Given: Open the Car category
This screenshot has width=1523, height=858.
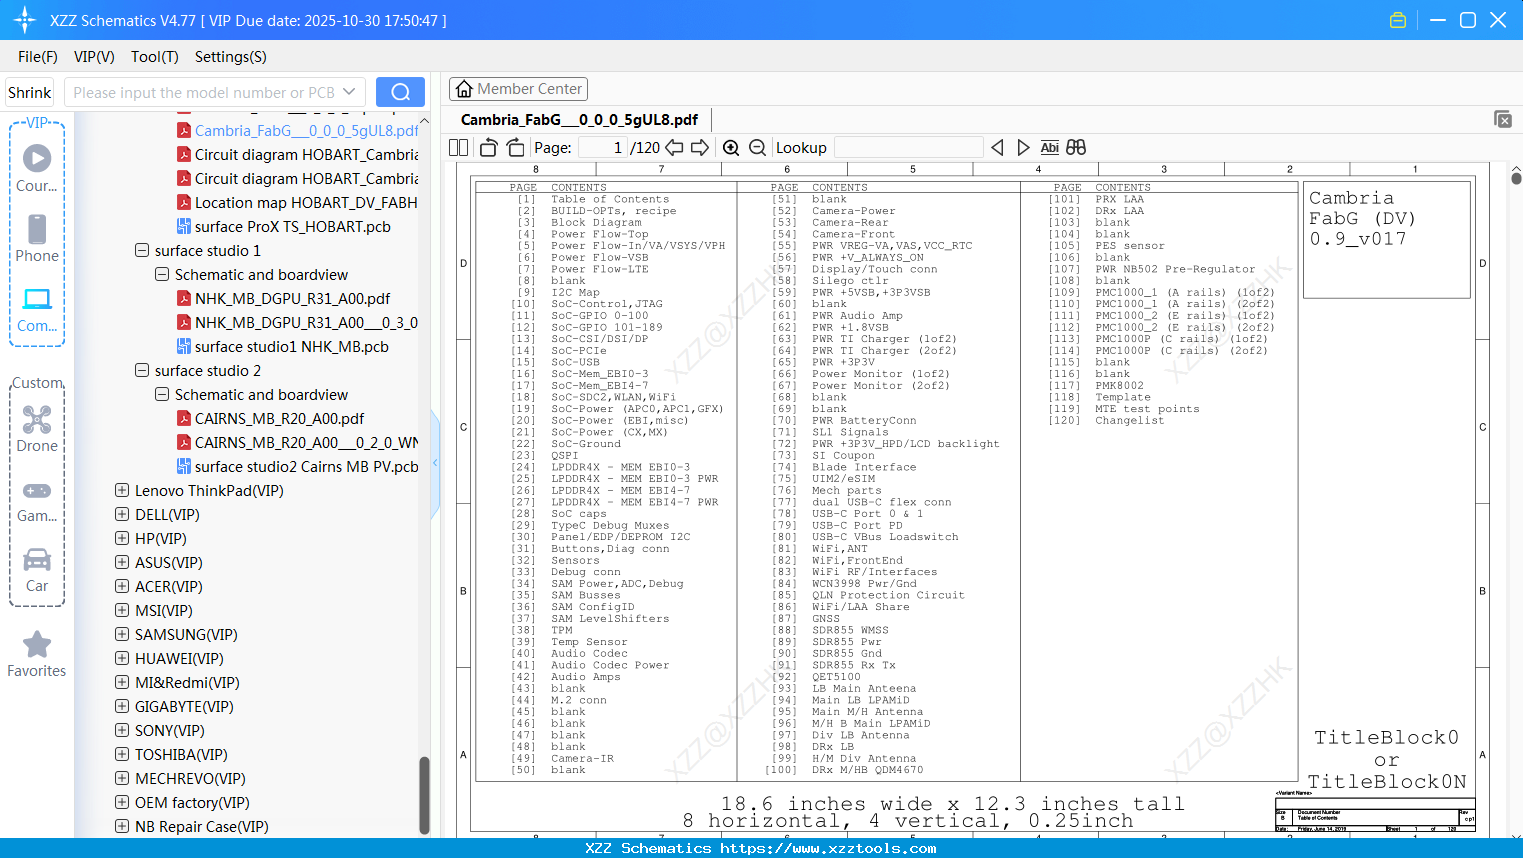Looking at the screenshot, I should [37, 569].
